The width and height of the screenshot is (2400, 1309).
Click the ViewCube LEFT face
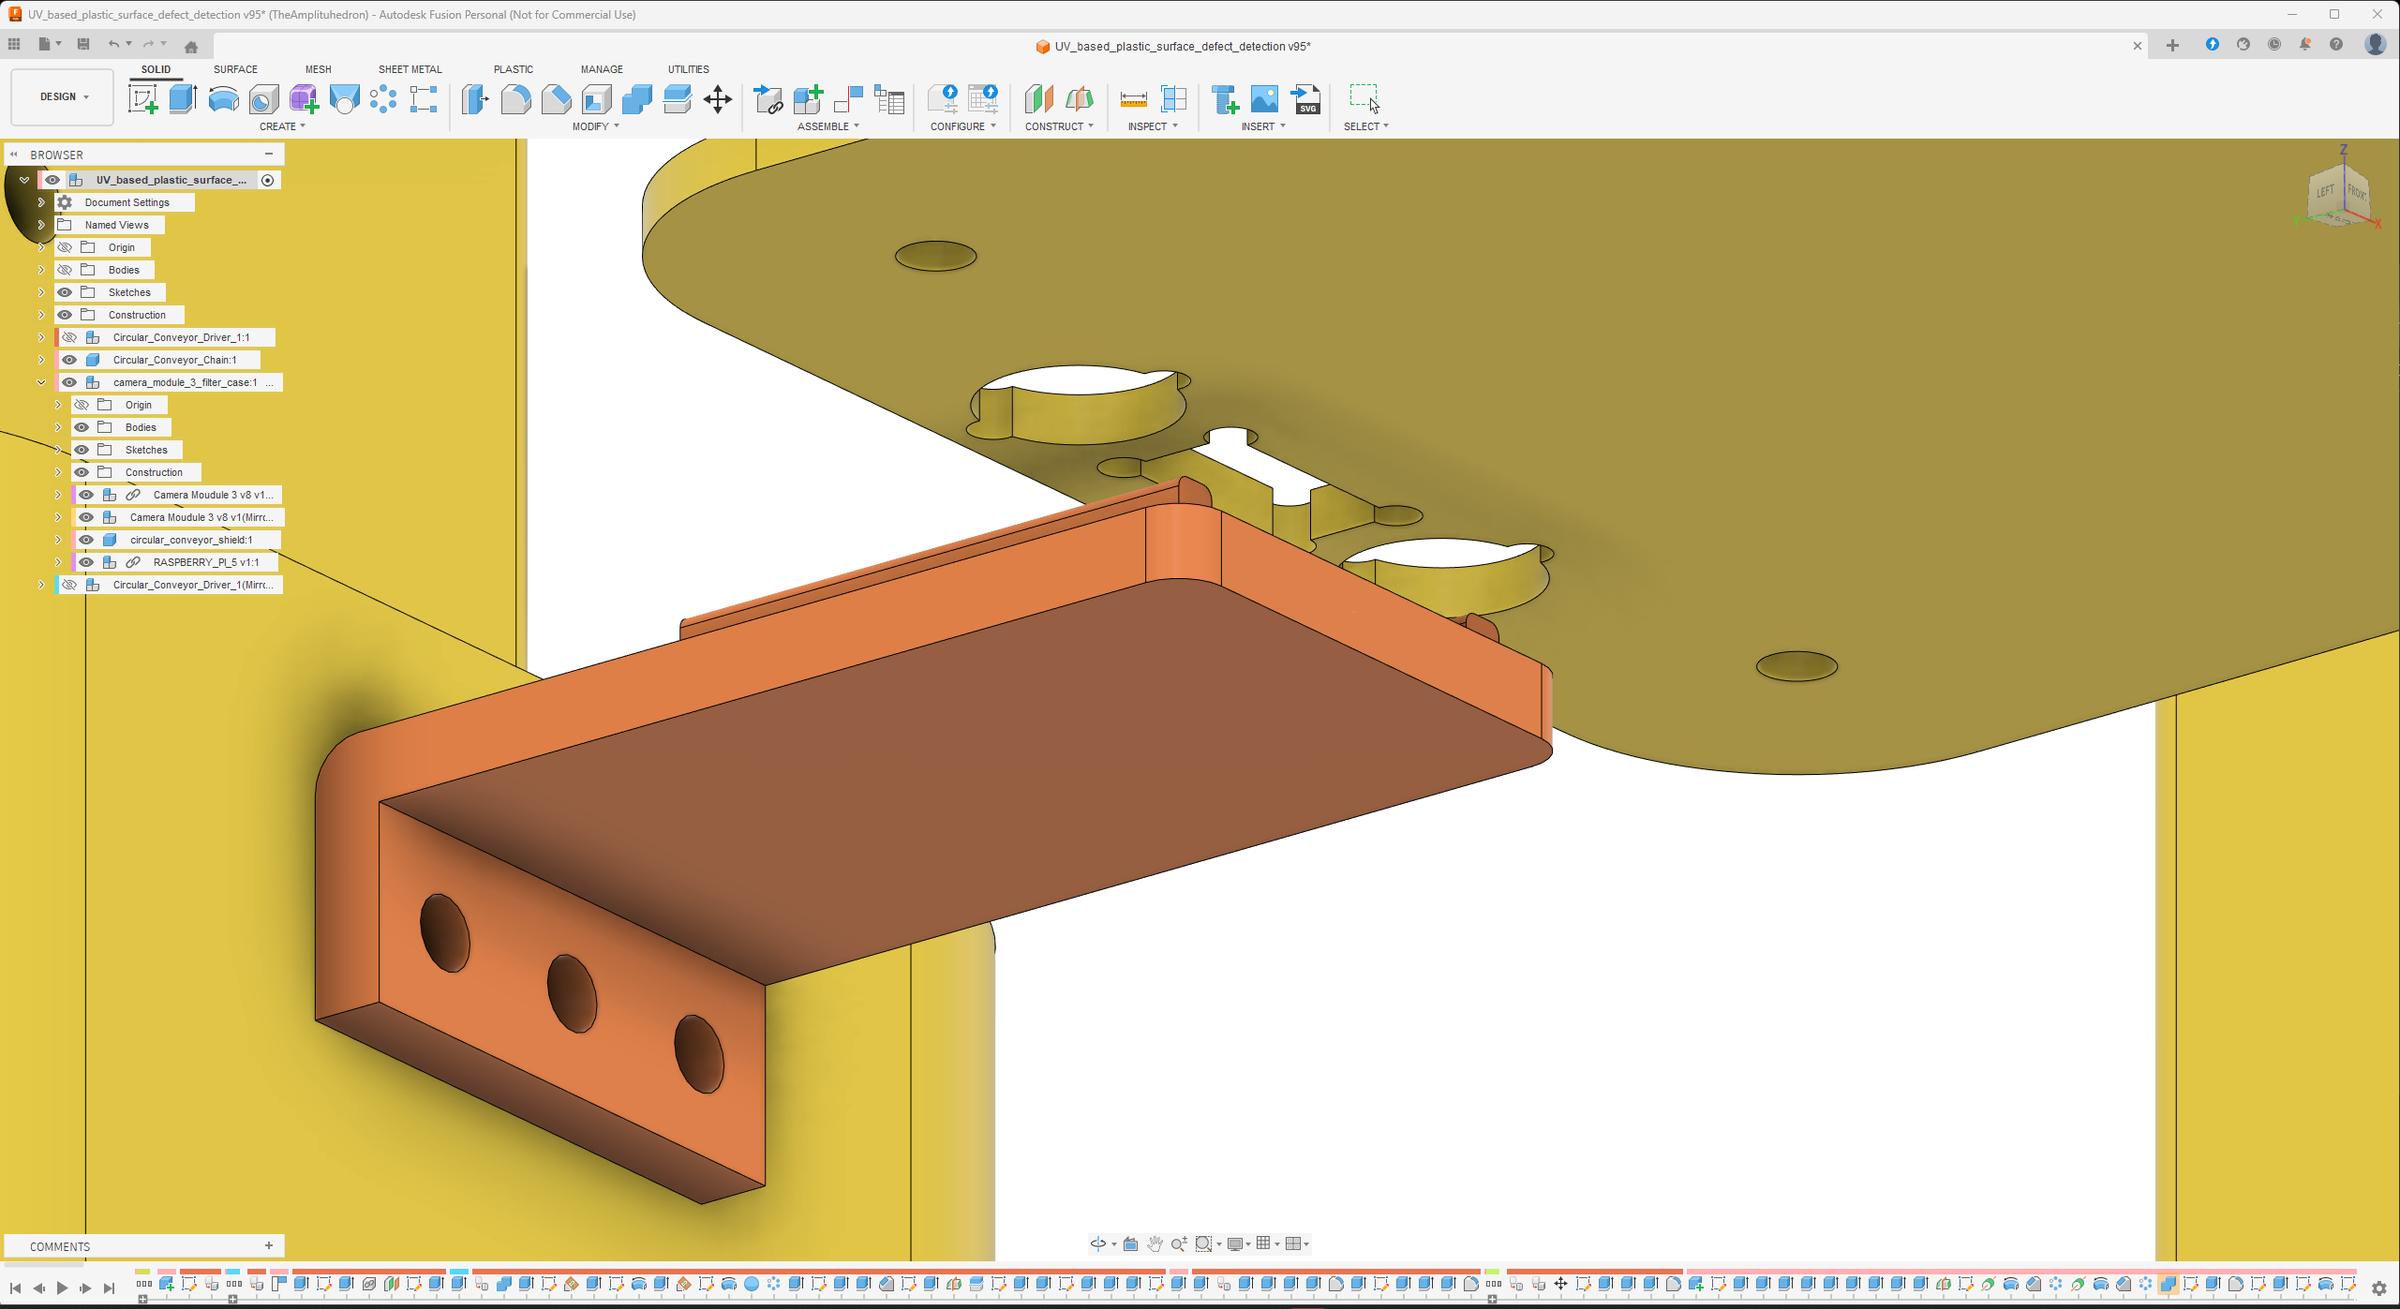click(2325, 192)
